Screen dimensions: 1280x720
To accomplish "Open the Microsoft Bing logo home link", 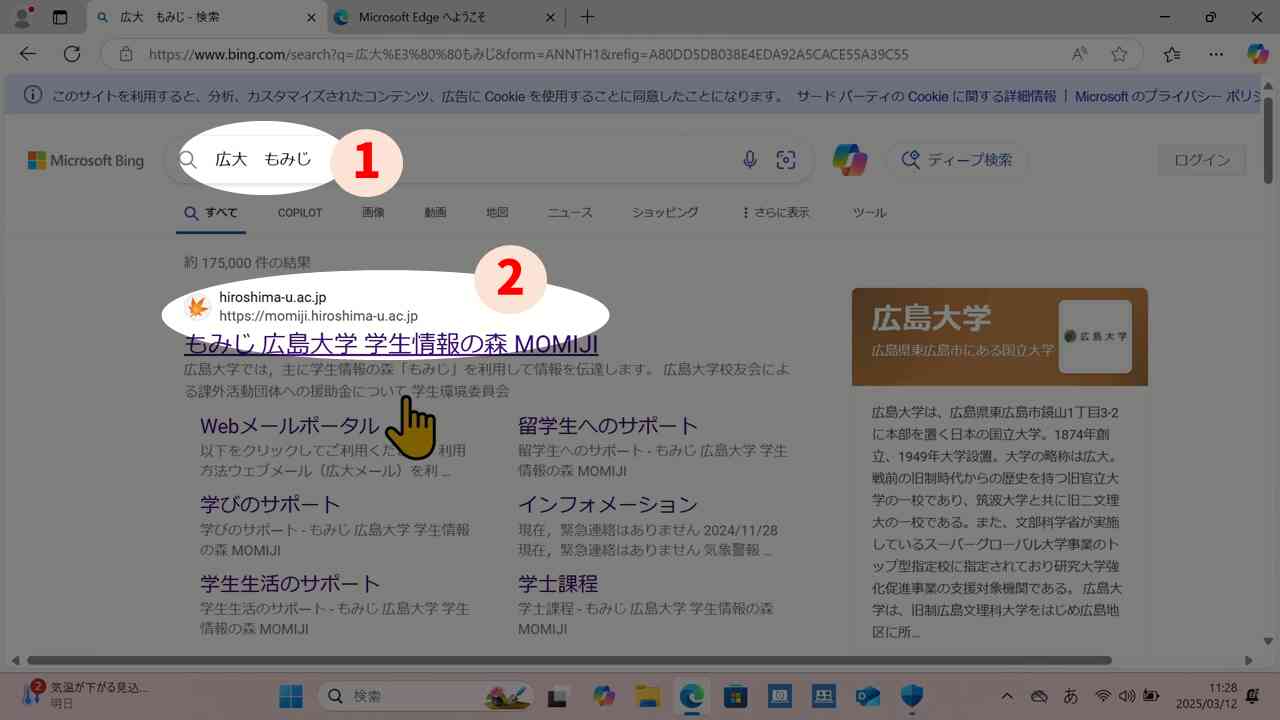I will [x=85, y=160].
